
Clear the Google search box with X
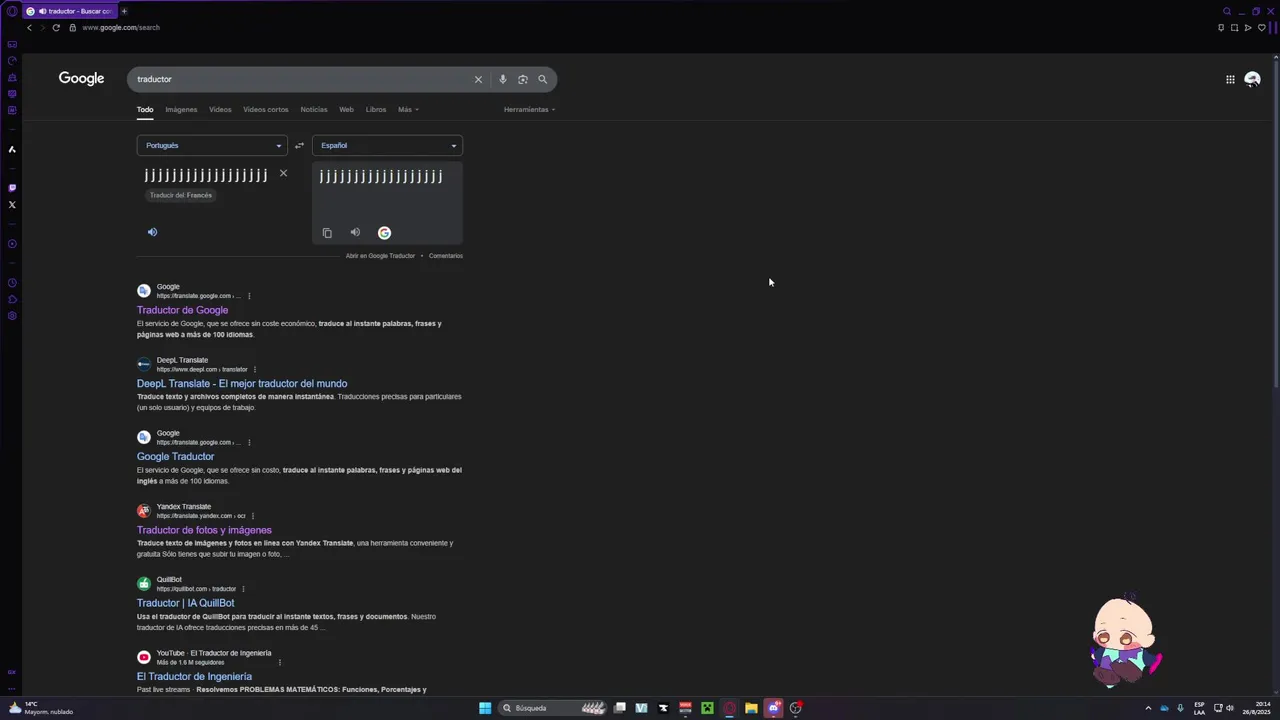[478, 79]
